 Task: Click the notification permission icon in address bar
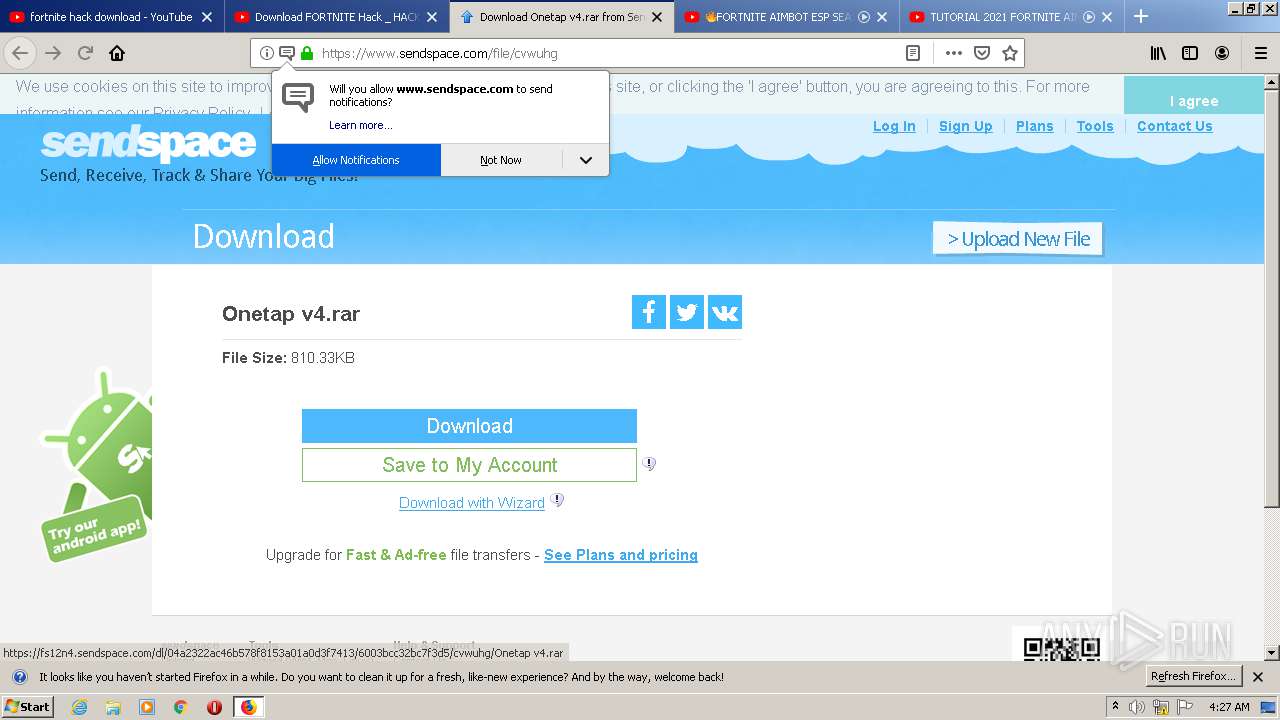click(287, 53)
